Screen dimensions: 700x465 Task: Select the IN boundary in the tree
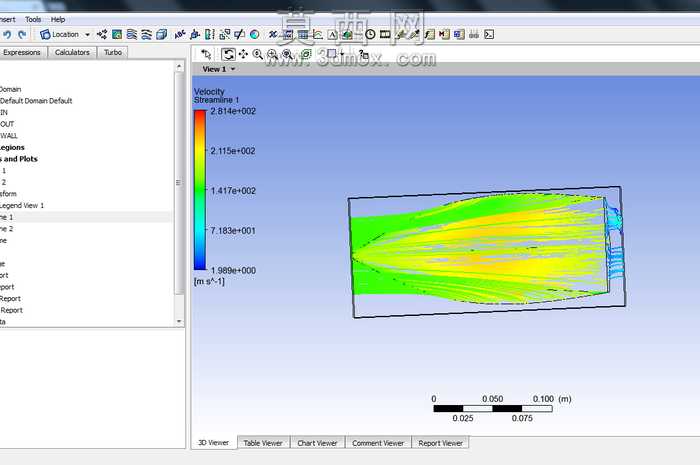[x=4, y=112]
